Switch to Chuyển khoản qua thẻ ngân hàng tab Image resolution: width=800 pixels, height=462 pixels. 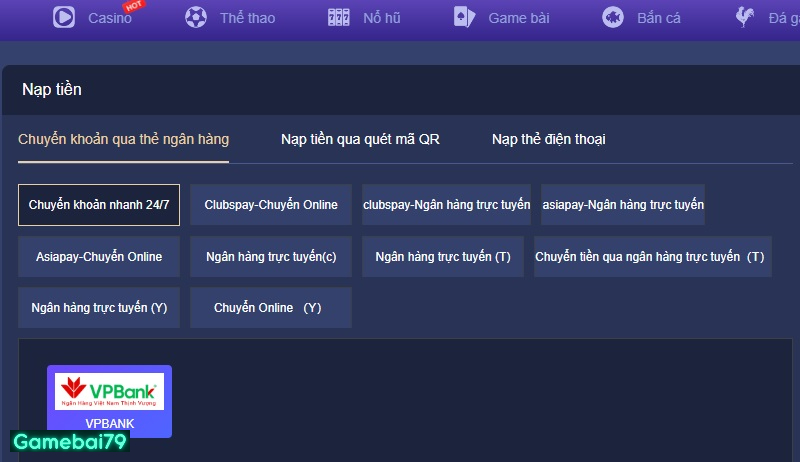[123, 139]
